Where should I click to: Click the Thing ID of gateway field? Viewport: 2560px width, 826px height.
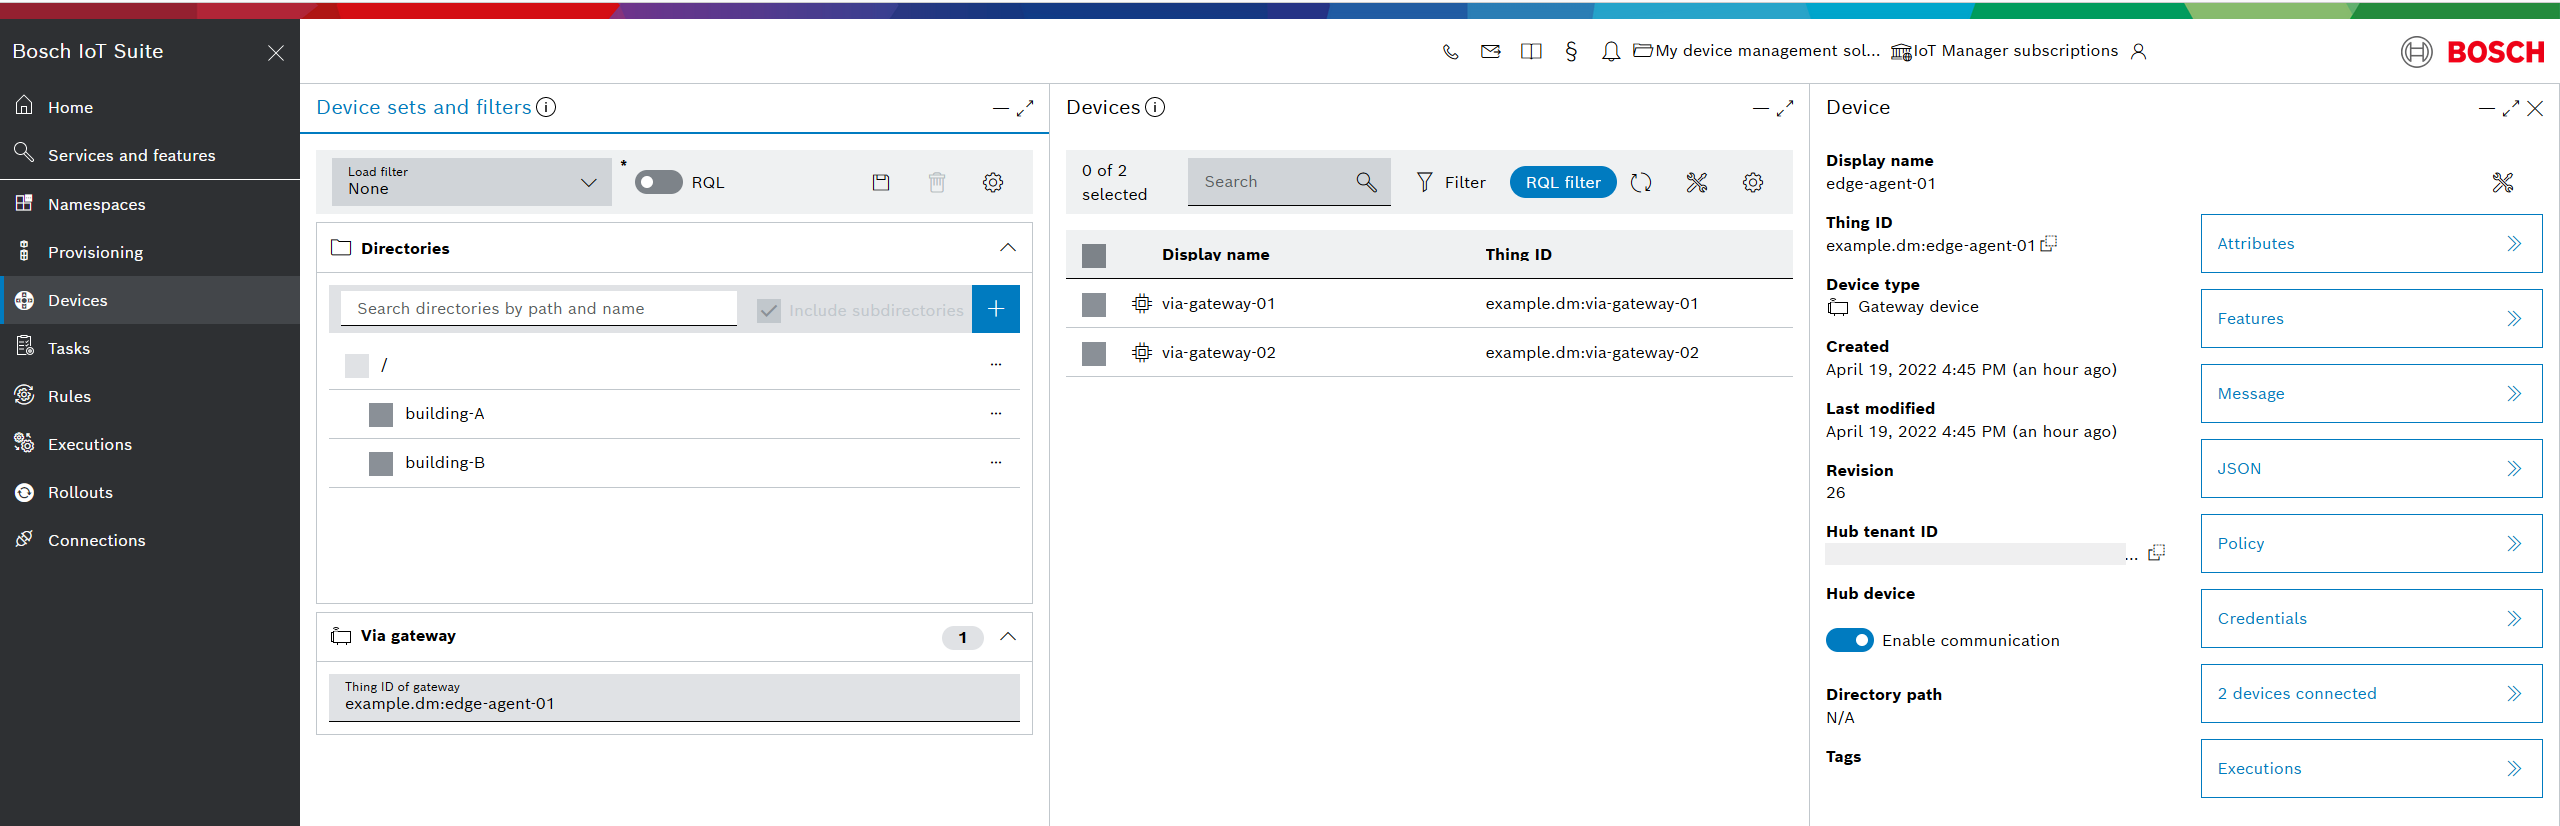[x=674, y=697]
